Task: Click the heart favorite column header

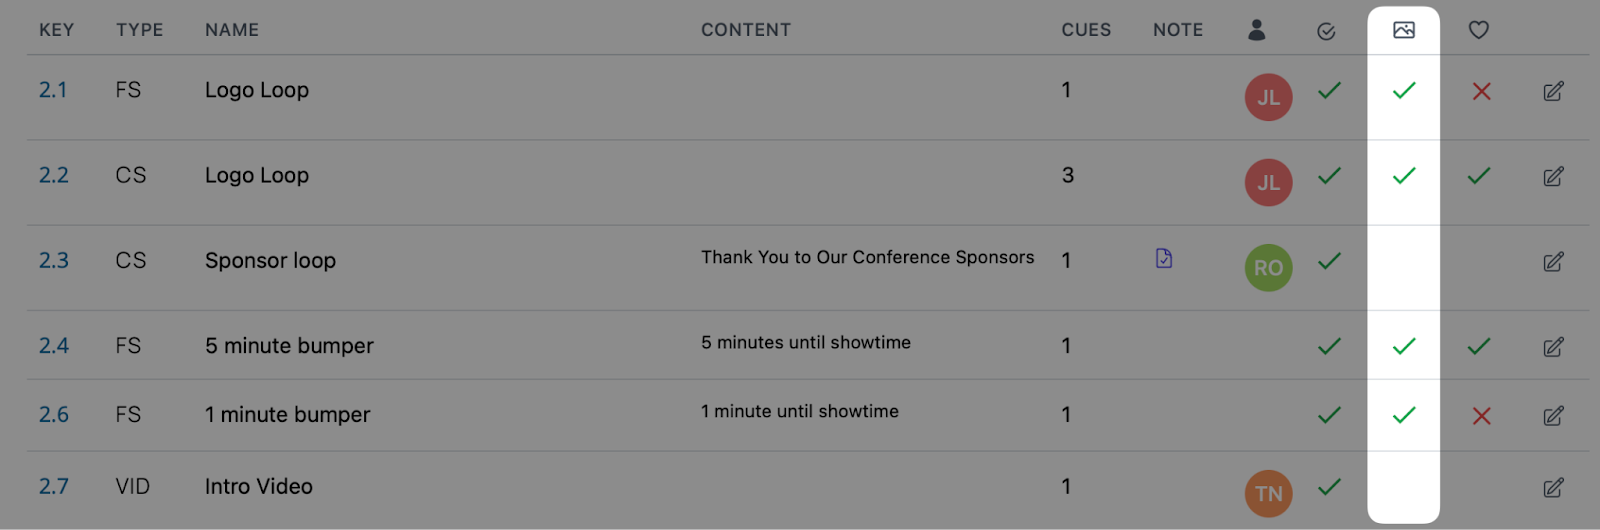Action: 1479,30
